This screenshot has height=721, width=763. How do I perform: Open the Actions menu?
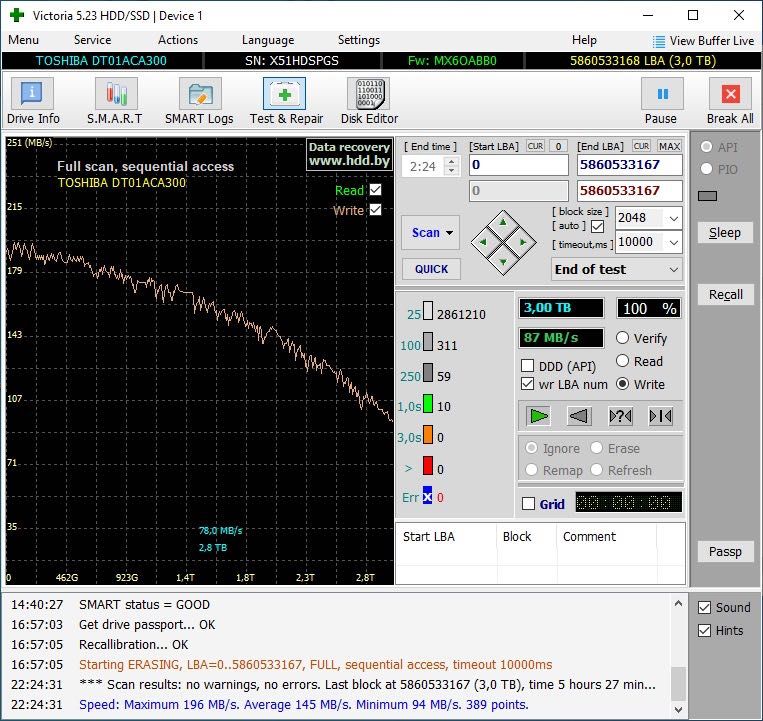pos(178,40)
